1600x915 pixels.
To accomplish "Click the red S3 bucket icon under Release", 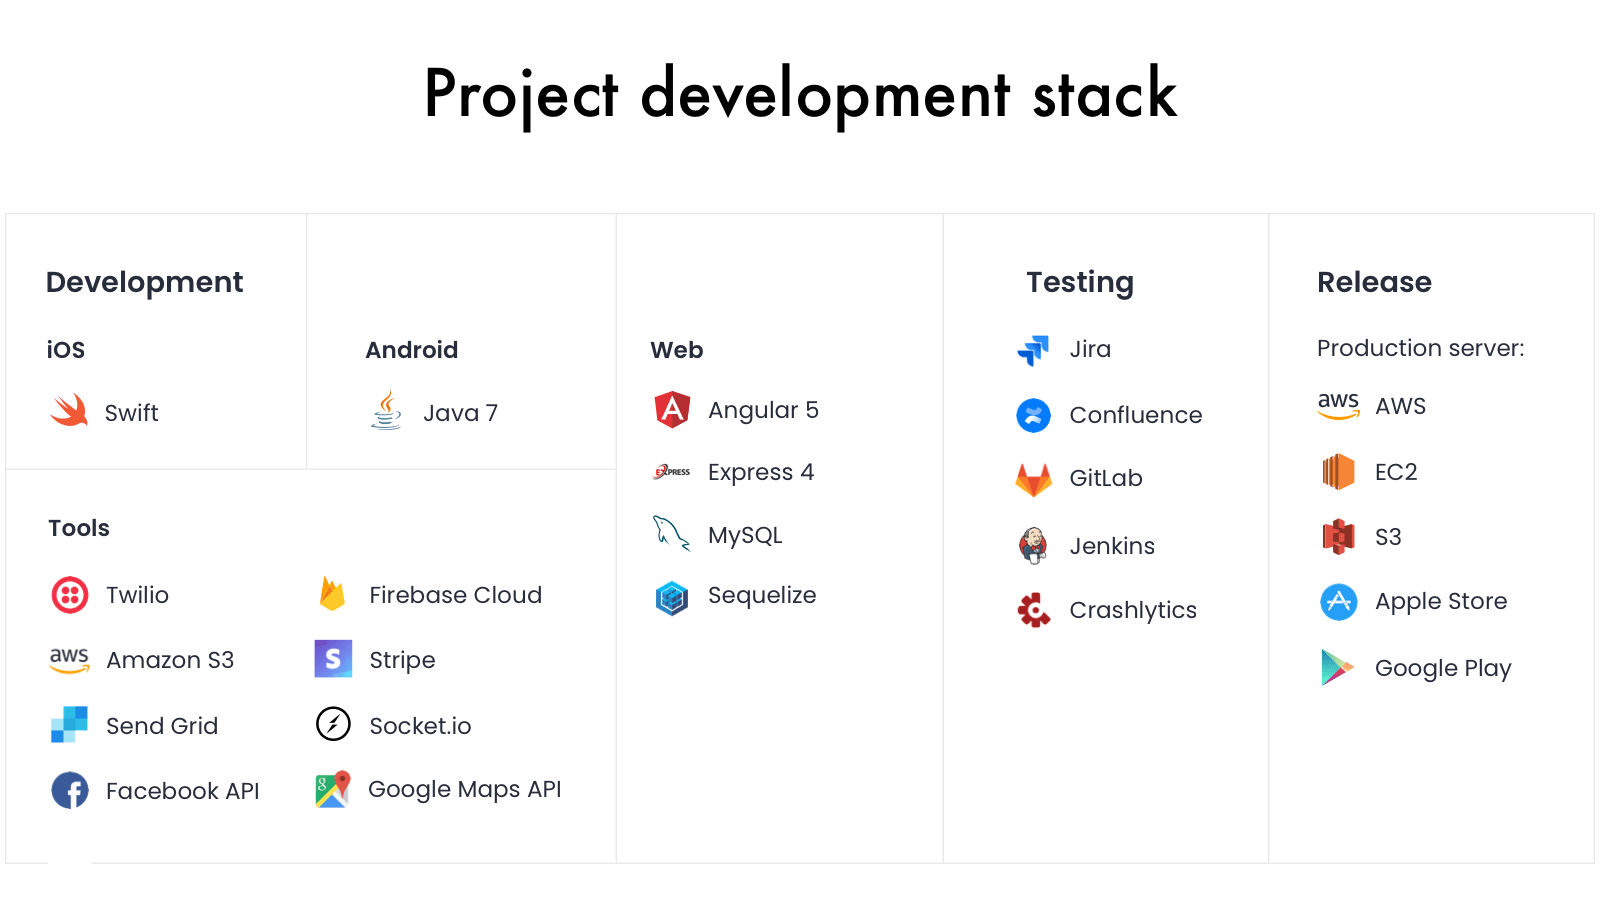I will pyautogui.click(x=1338, y=537).
